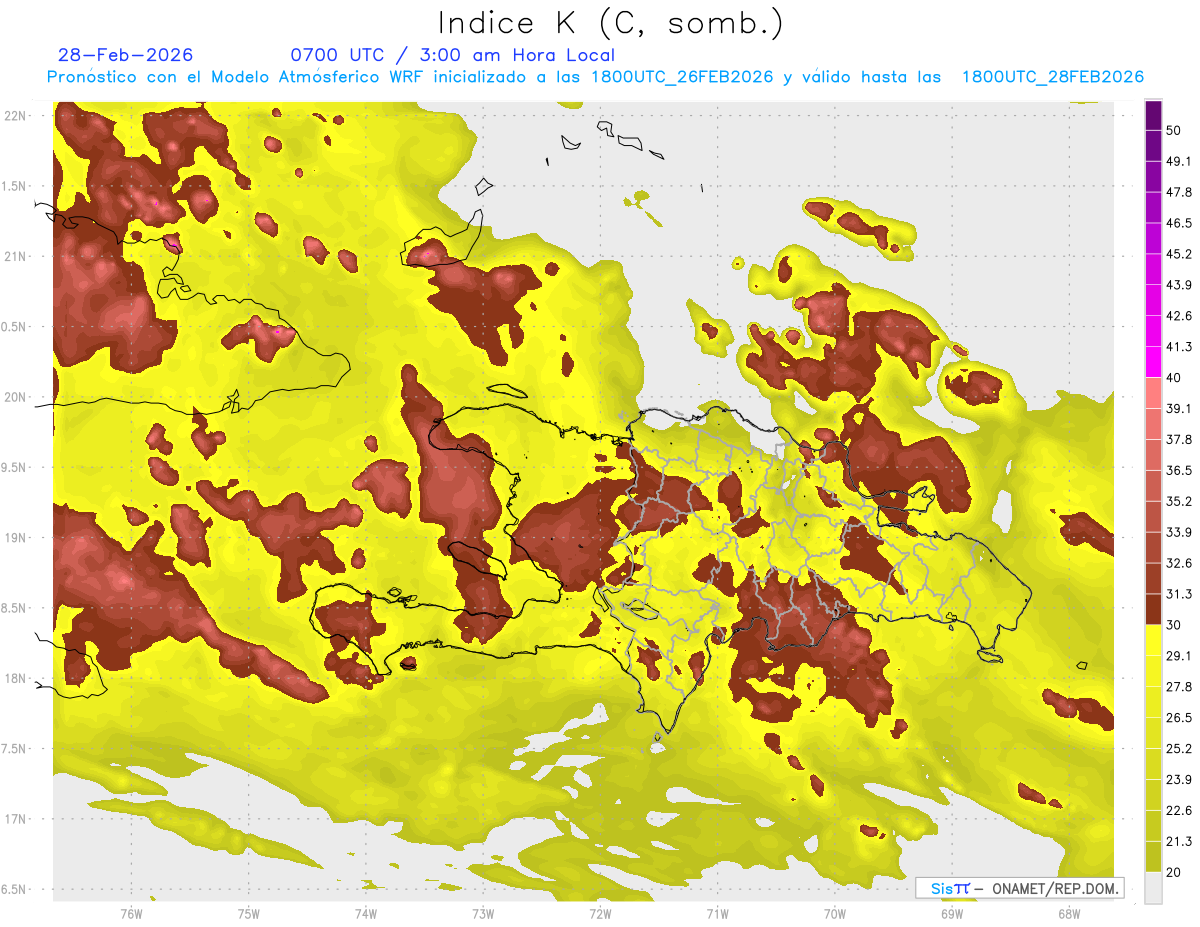Click the "18N" latitude label
This screenshot has height=927, width=1200.
click(16, 678)
